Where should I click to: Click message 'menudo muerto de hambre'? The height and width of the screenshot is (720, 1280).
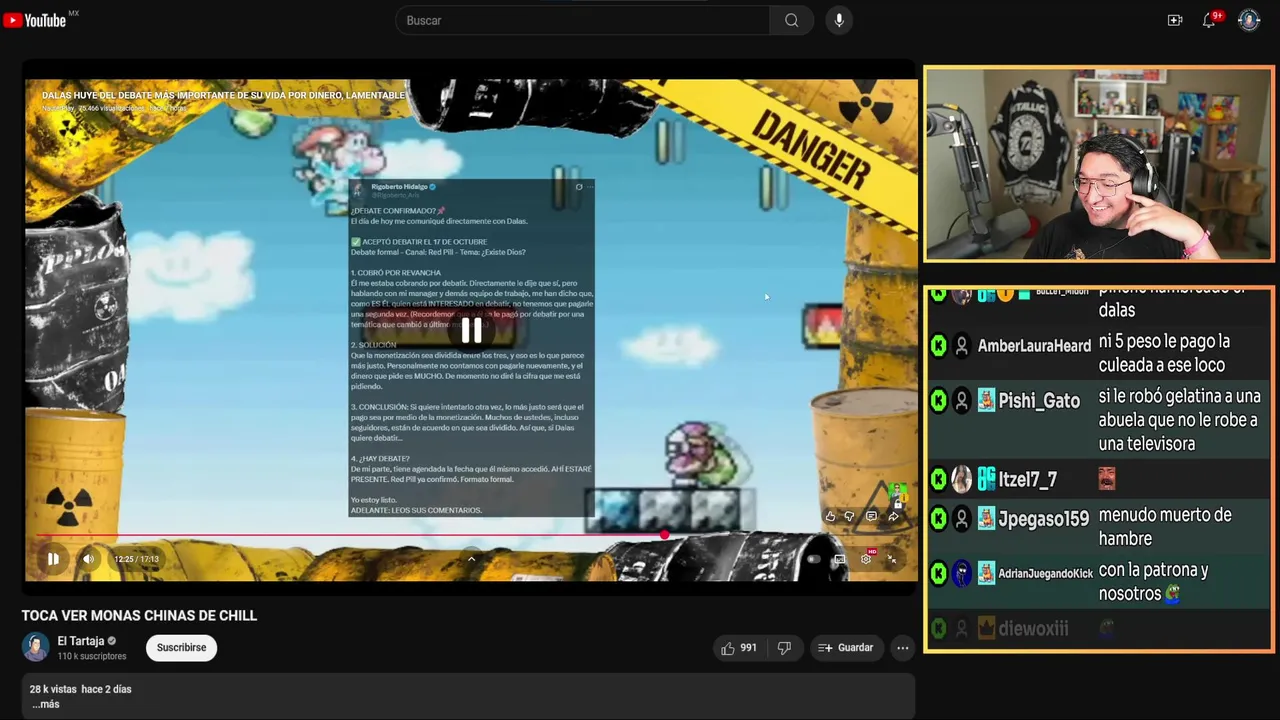[1165, 527]
